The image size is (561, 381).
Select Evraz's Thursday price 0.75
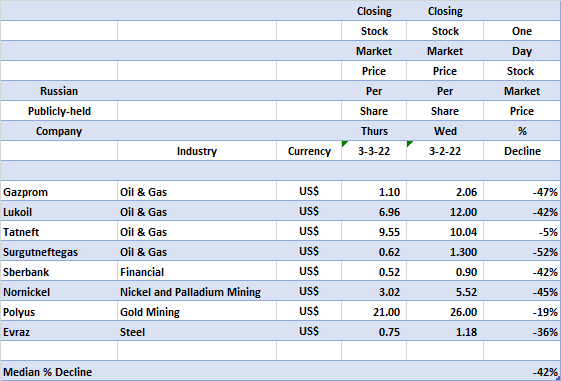(x=374, y=332)
